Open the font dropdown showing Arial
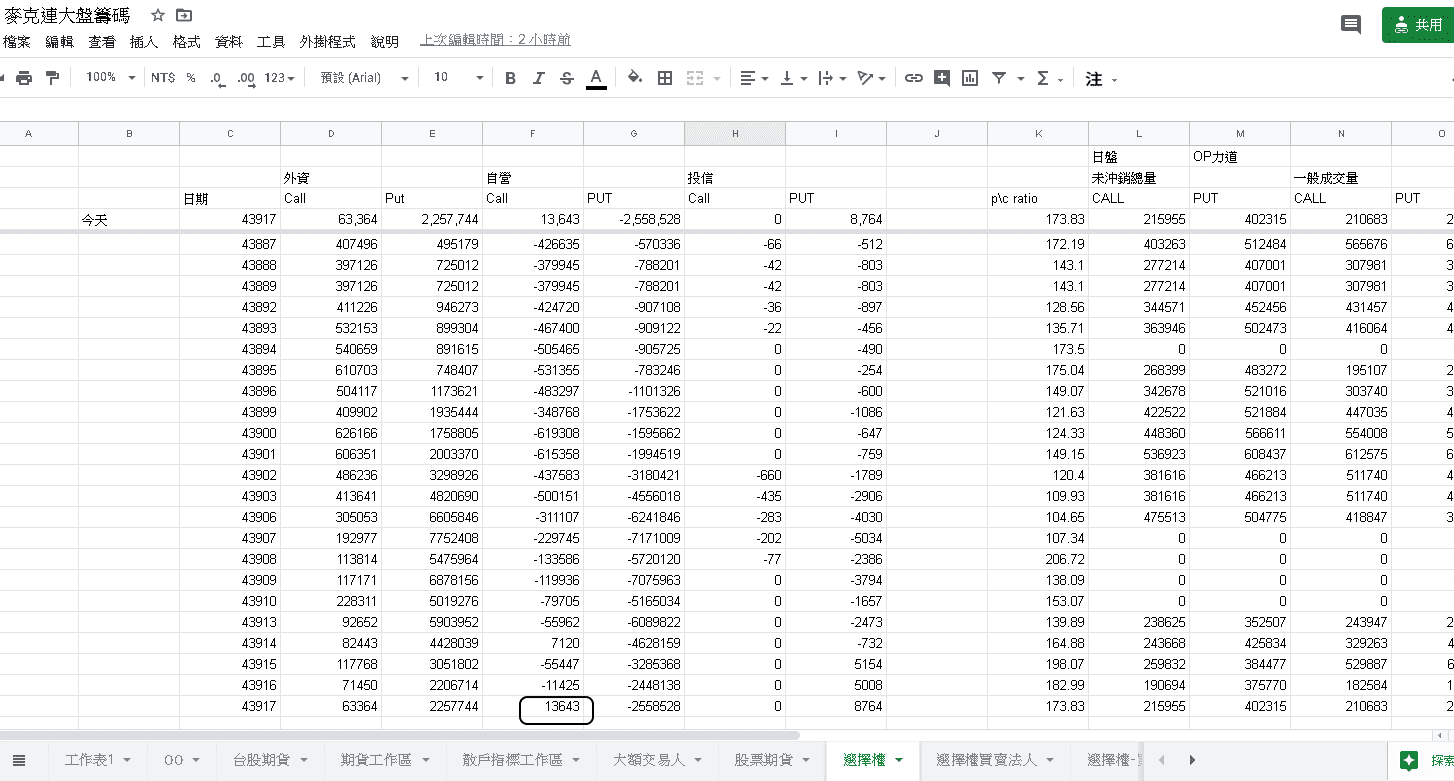The image size is (1454, 781). tap(364, 78)
